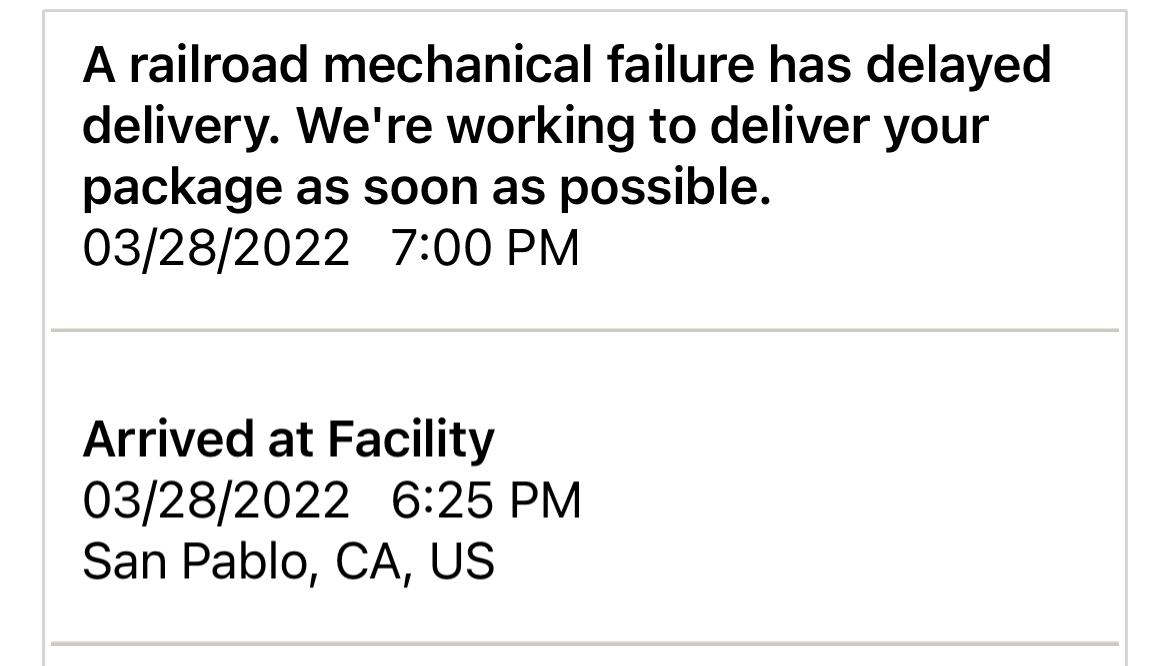Click the divider line above Arrived at Facility
The height and width of the screenshot is (666, 1170).
click(584, 330)
